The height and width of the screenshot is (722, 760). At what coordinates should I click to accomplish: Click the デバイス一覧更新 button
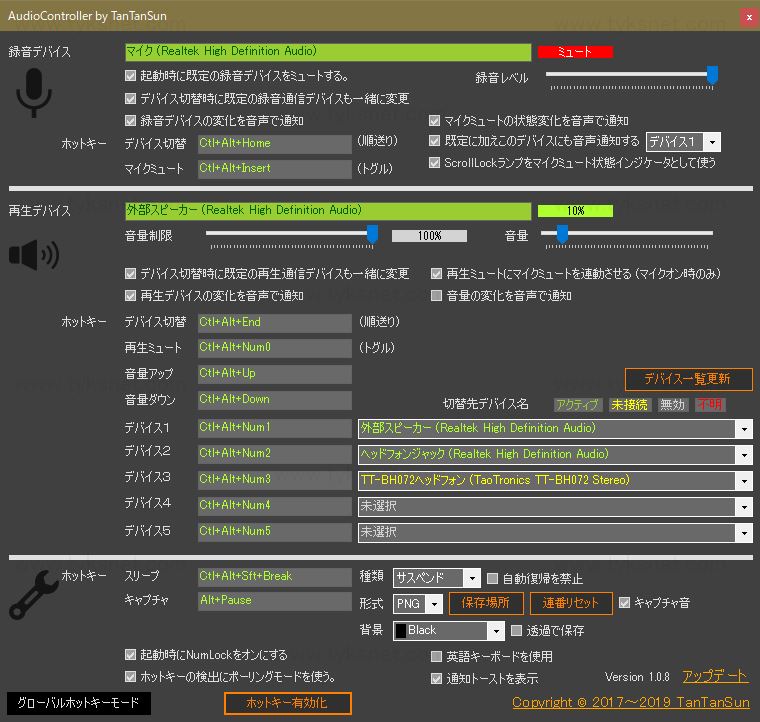pos(689,379)
